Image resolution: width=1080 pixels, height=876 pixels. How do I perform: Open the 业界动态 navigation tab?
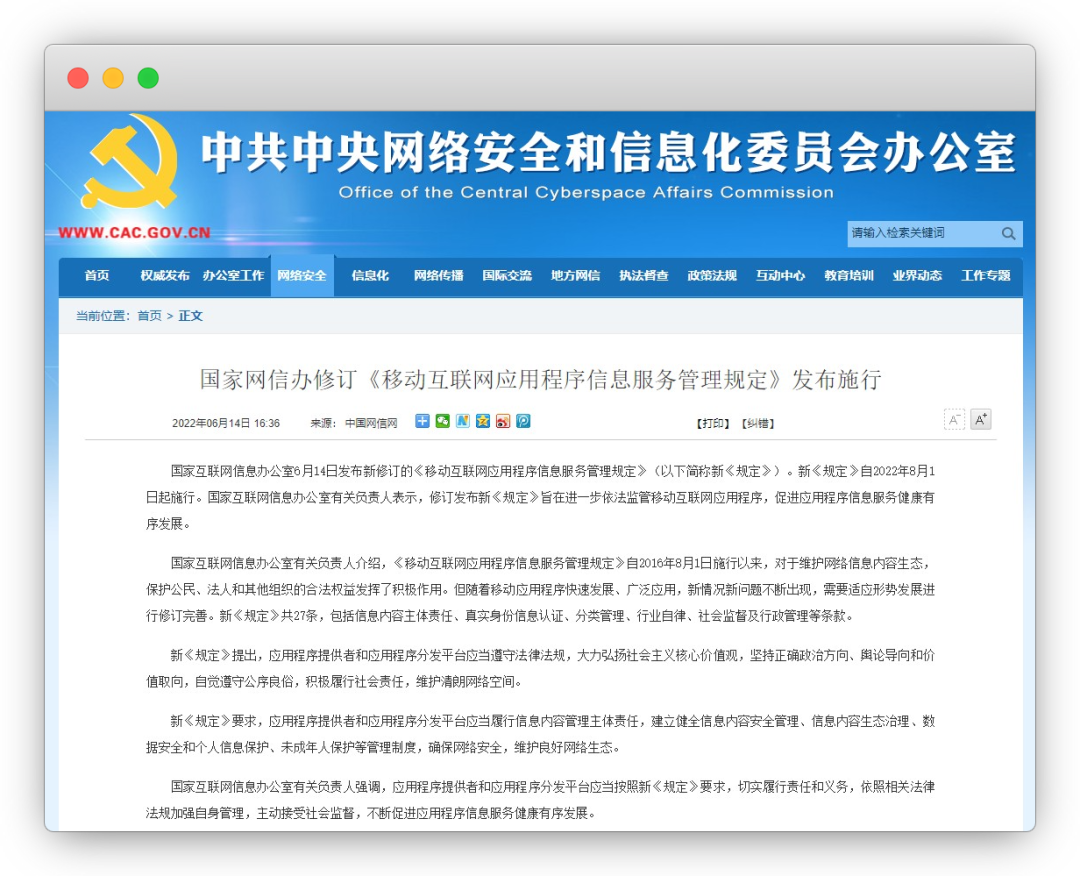917,275
